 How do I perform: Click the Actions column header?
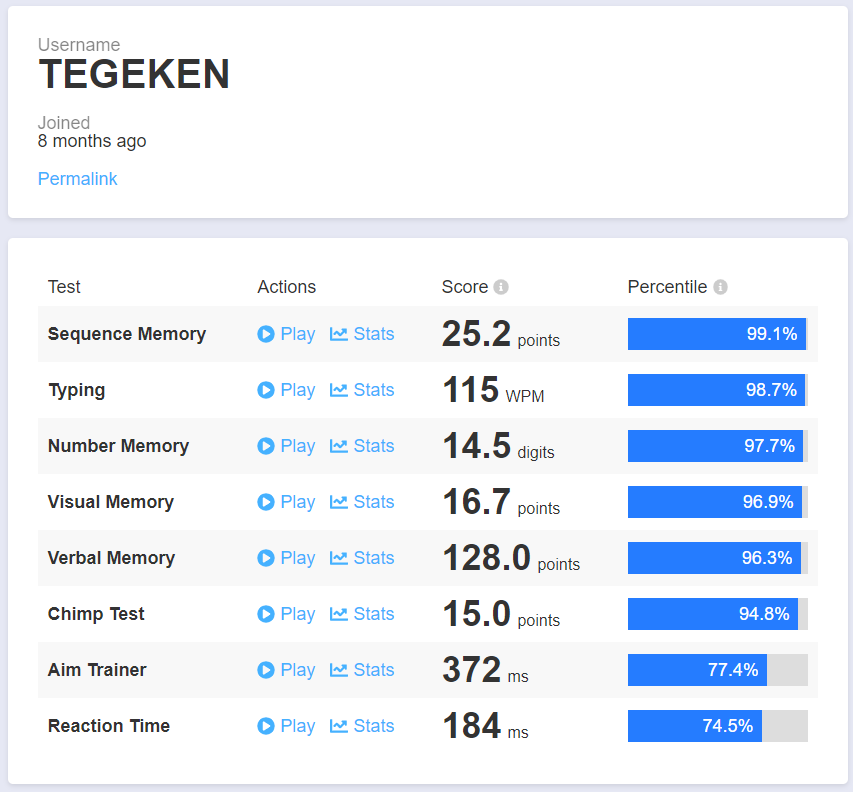(x=286, y=286)
